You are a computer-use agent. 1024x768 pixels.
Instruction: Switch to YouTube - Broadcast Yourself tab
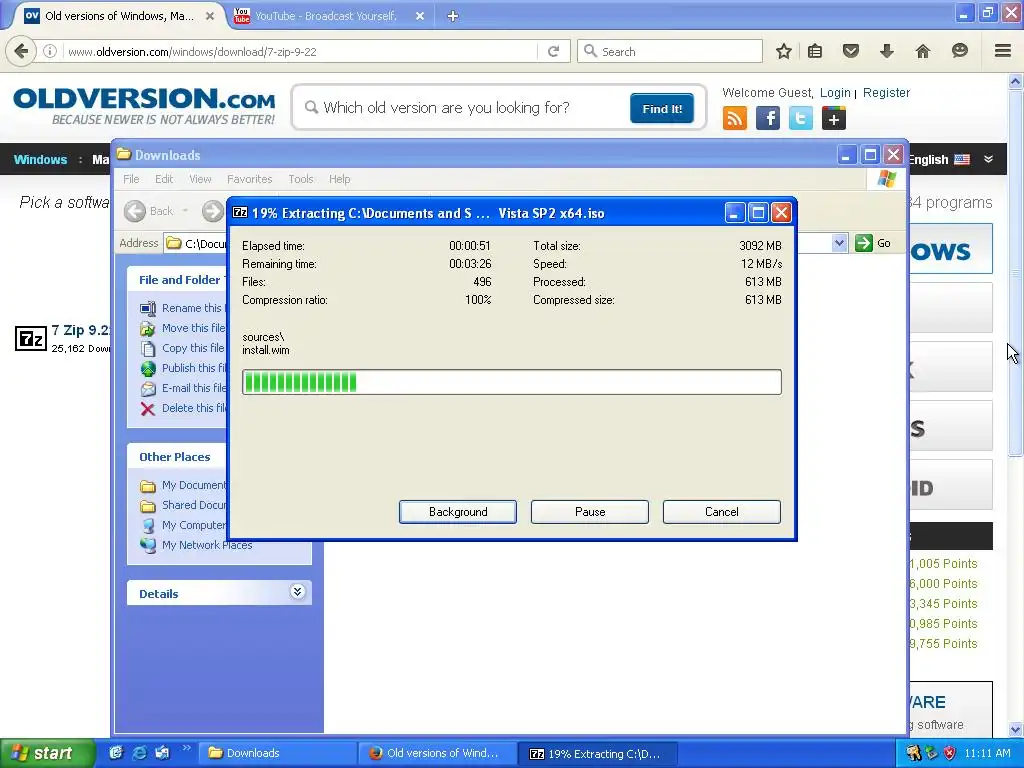click(325, 16)
